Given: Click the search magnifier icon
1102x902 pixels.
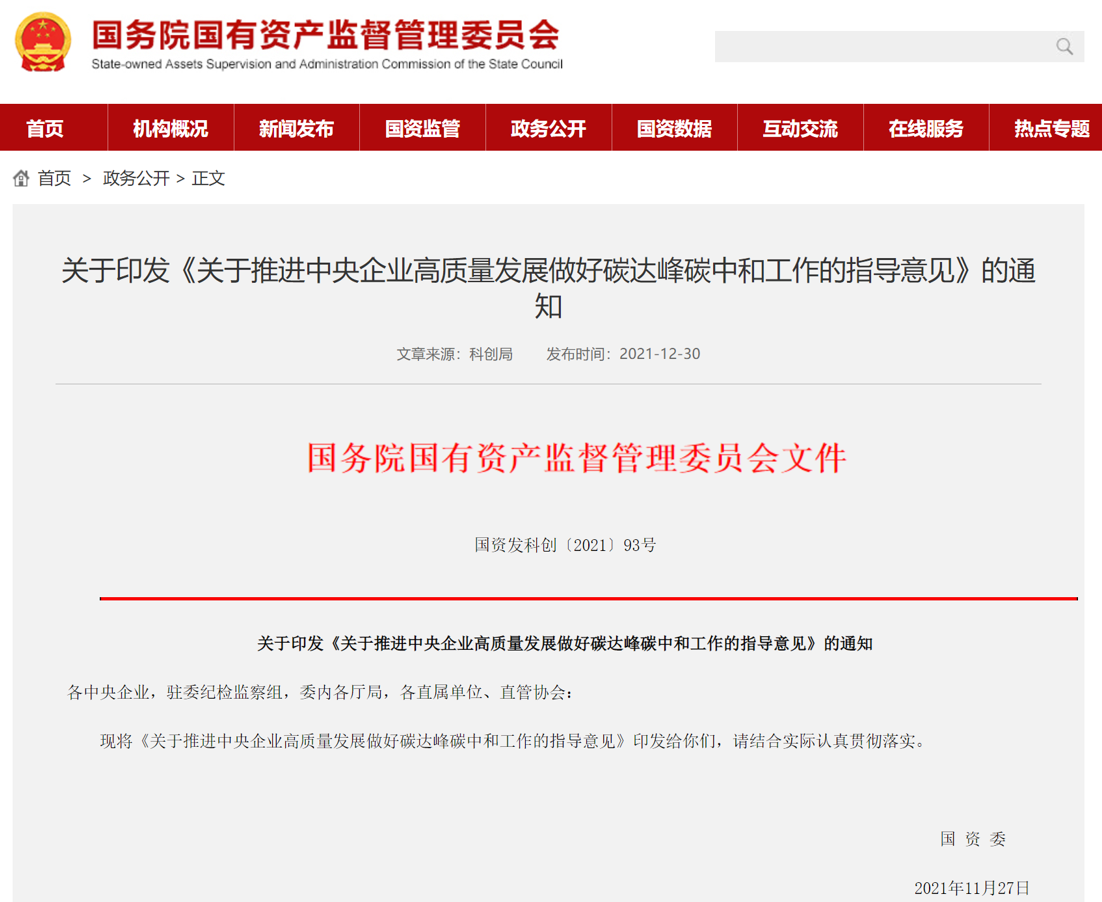Looking at the screenshot, I should (1064, 46).
